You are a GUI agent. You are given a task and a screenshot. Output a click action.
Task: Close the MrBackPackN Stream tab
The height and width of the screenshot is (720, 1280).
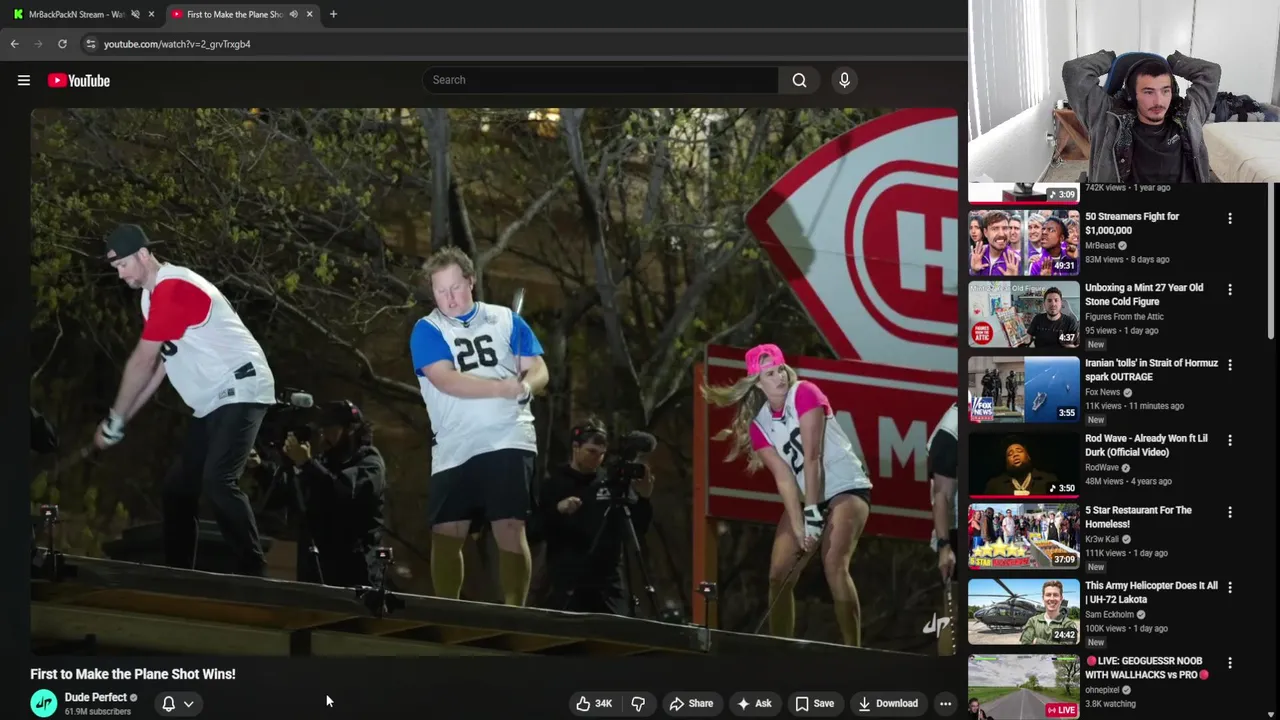pos(151,14)
